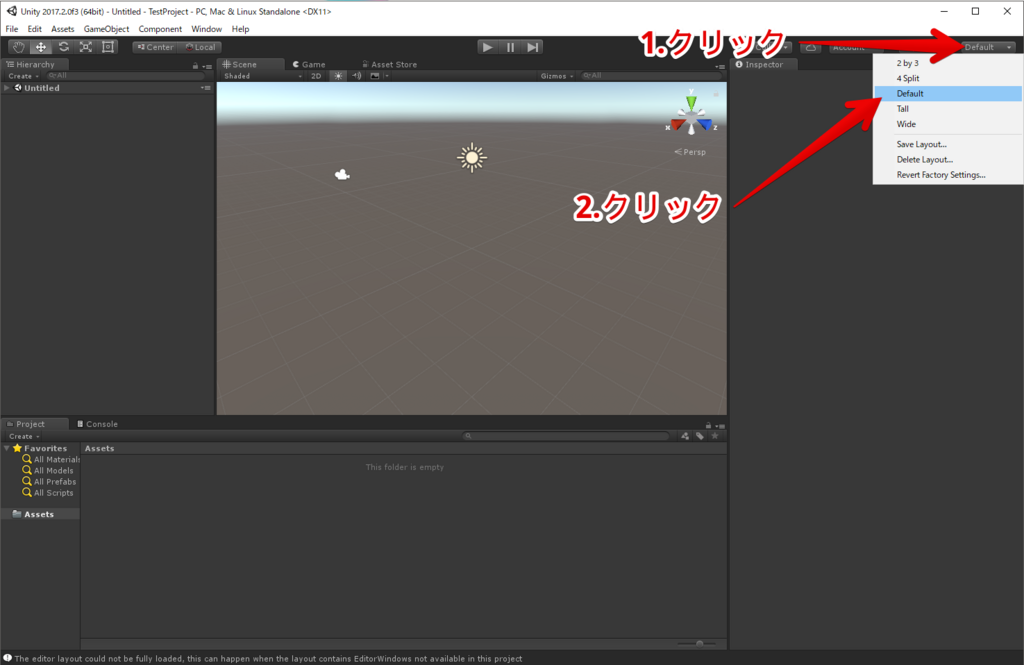Toggle 2D view mode in Scene

click(316, 76)
